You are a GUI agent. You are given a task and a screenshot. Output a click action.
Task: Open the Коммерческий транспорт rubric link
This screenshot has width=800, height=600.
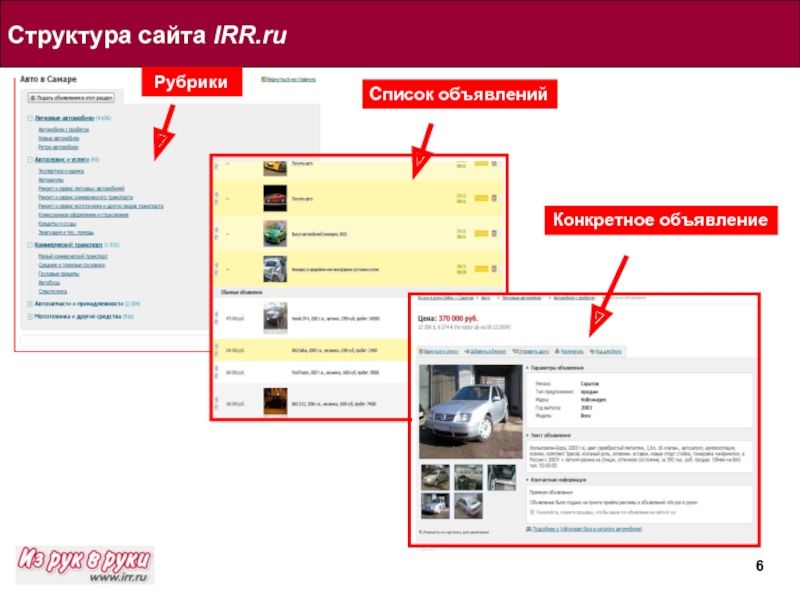pyautogui.click(x=68, y=245)
